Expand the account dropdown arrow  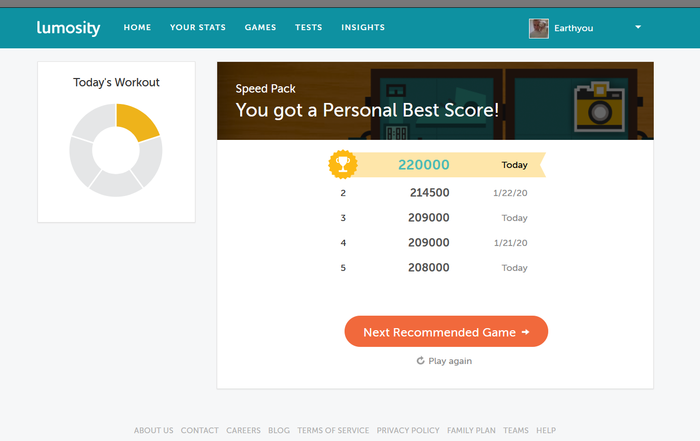[x=638, y=27]
